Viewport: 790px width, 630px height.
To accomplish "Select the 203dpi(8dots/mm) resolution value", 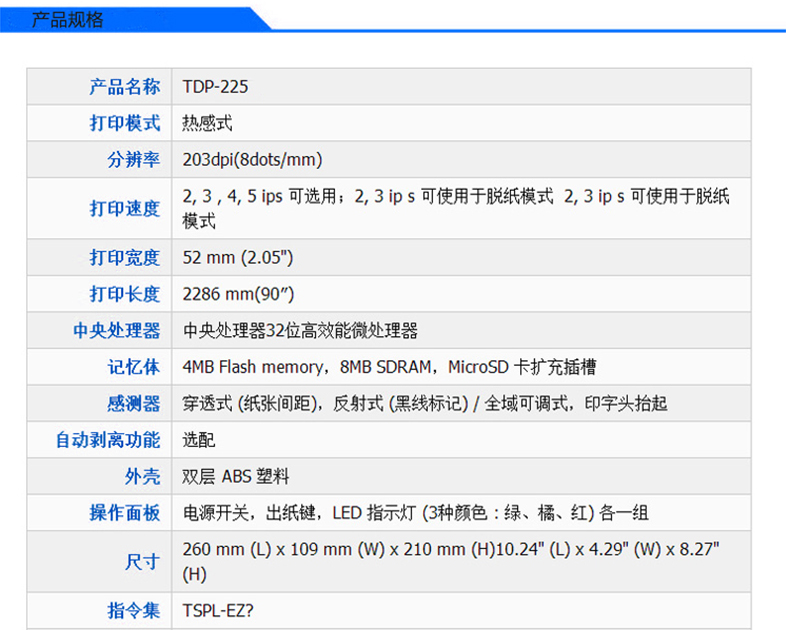I will pyautogui.click(x=252, y=160).
